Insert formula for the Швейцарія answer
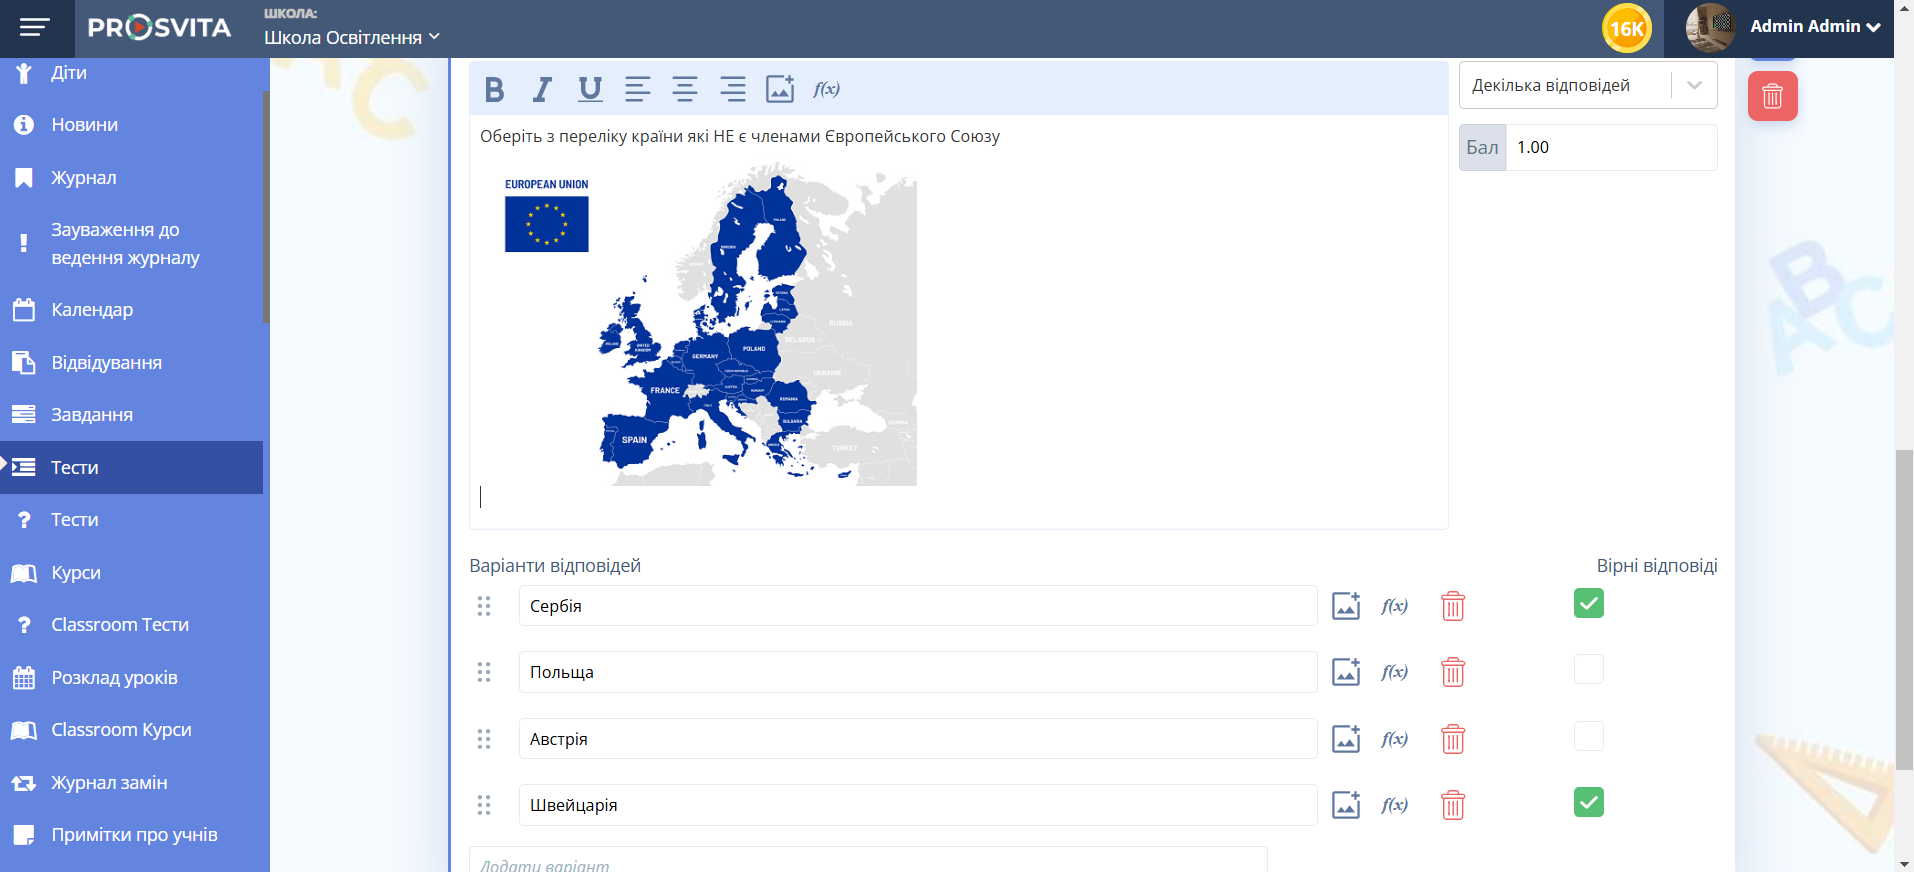The width and height of the screenshot is (1914, 872). 1394,805
